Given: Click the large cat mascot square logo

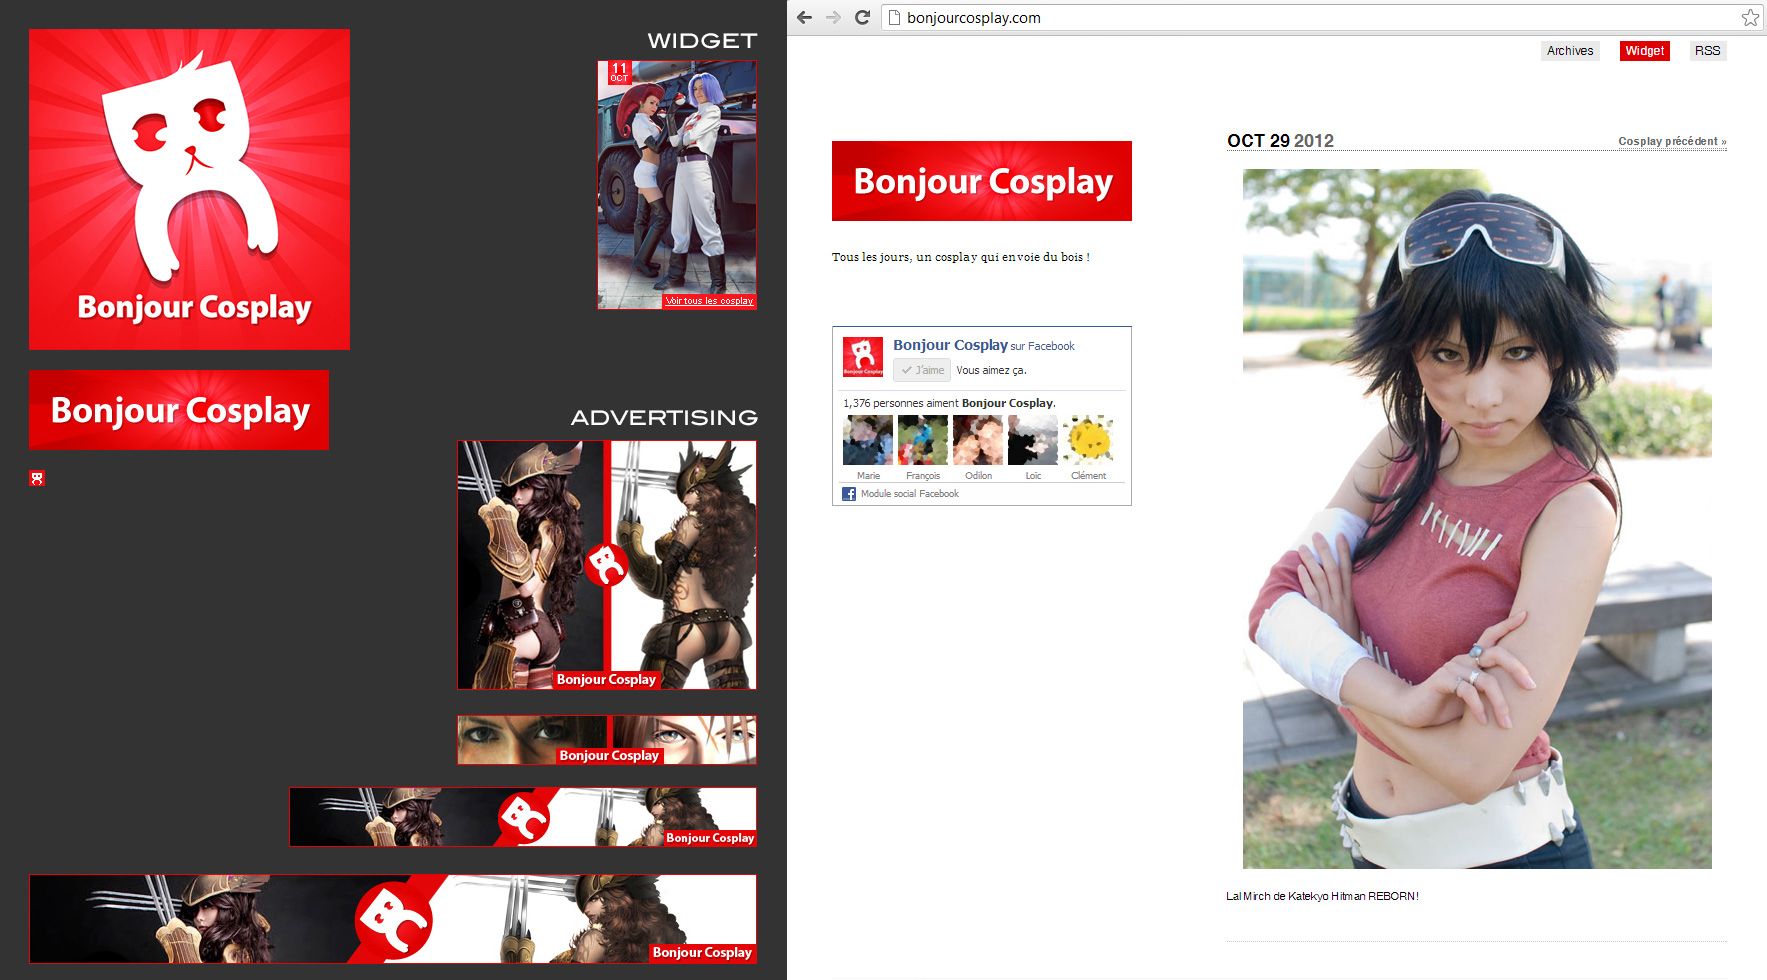Looking at the screenshot, I should pos(189,189).
